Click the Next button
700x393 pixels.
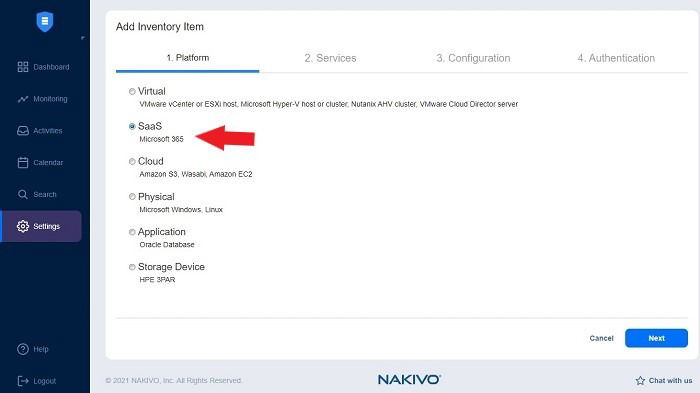point(656,338)
